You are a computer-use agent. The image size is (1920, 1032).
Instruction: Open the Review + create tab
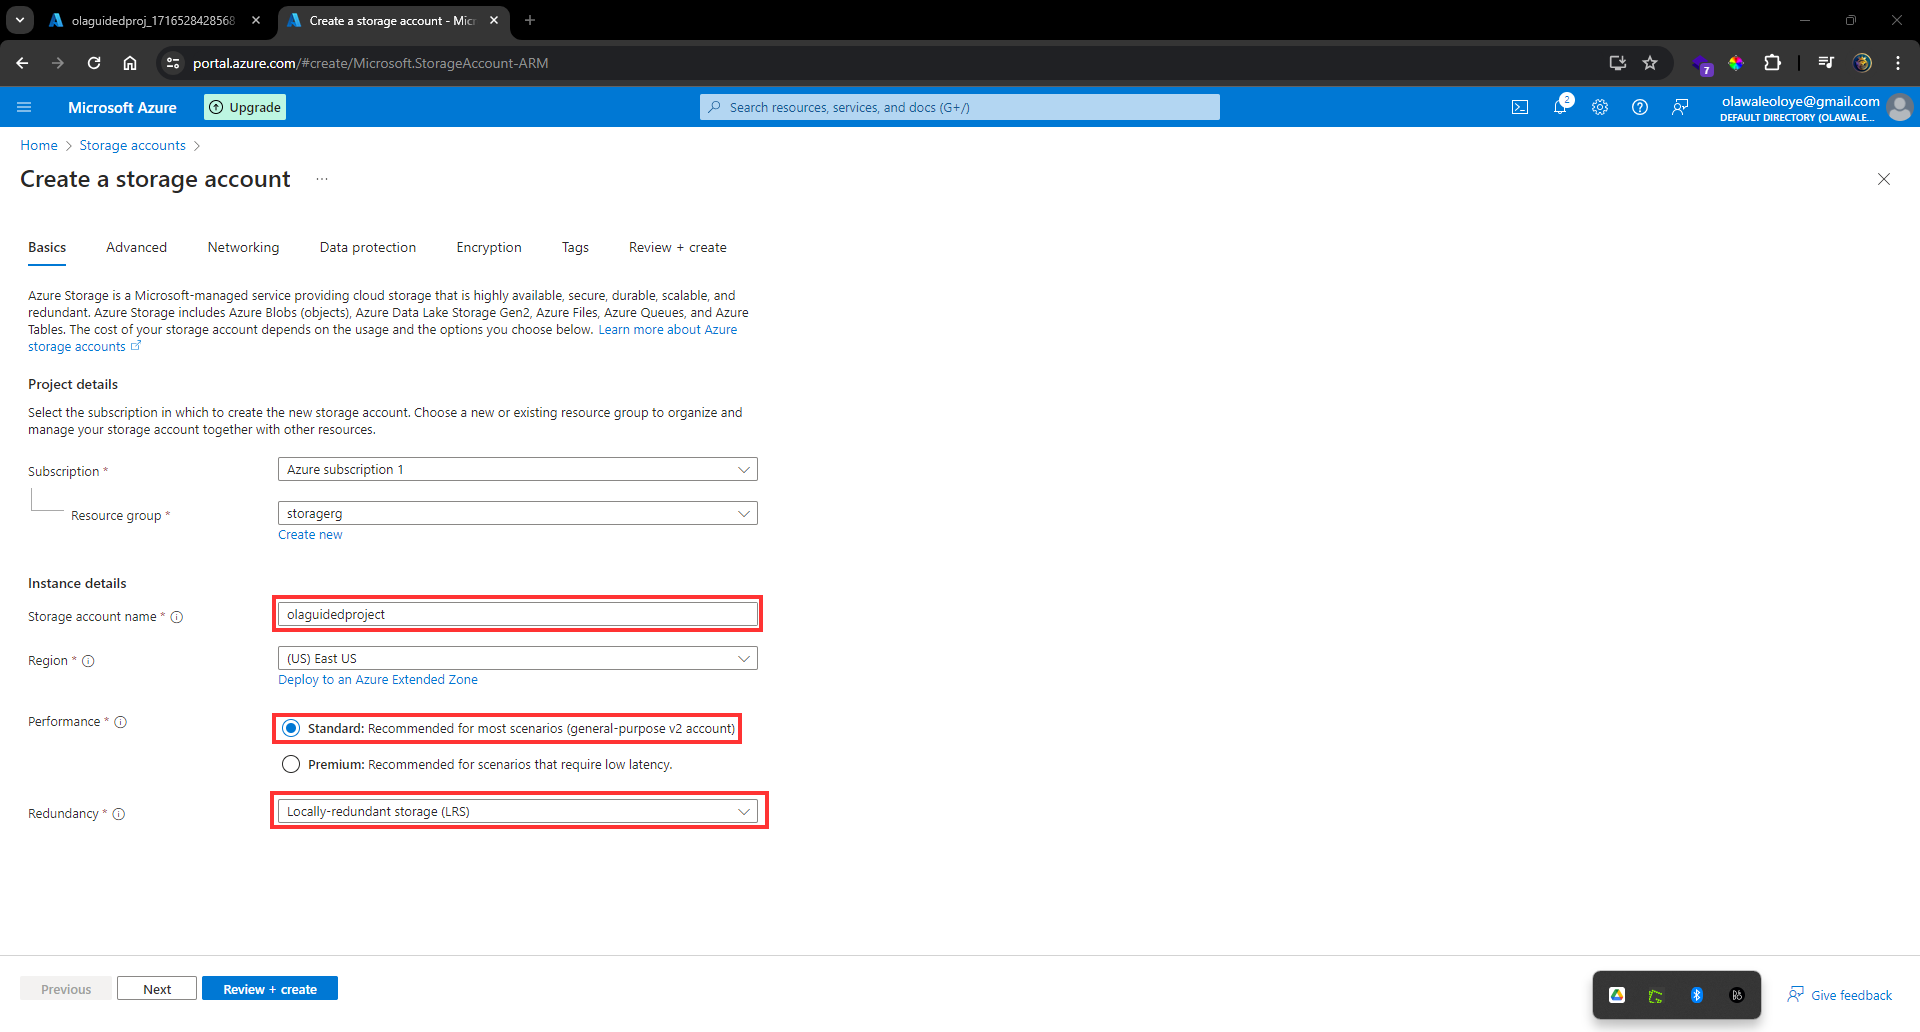[678, 247]
